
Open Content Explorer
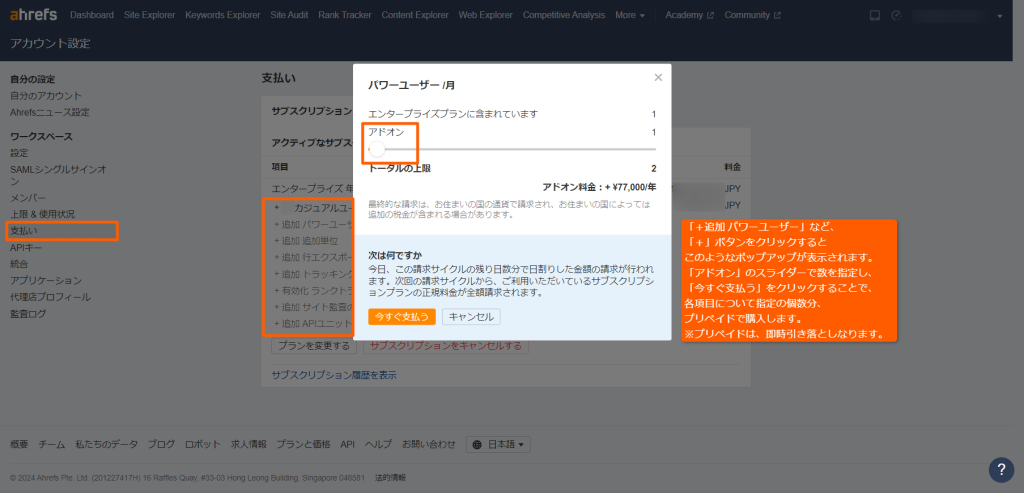click(415, 15)
